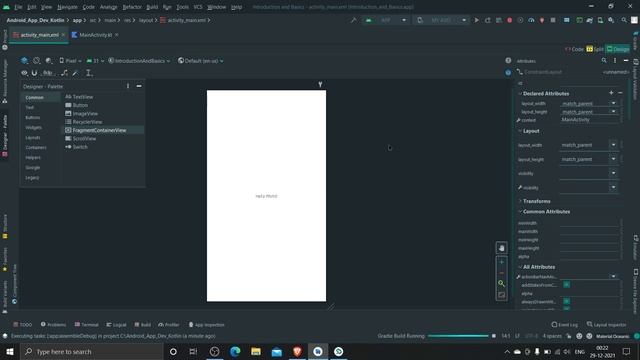Open the app run configuration dropdown
This screenshot has height=360, width=640.
tap(386, 20)
